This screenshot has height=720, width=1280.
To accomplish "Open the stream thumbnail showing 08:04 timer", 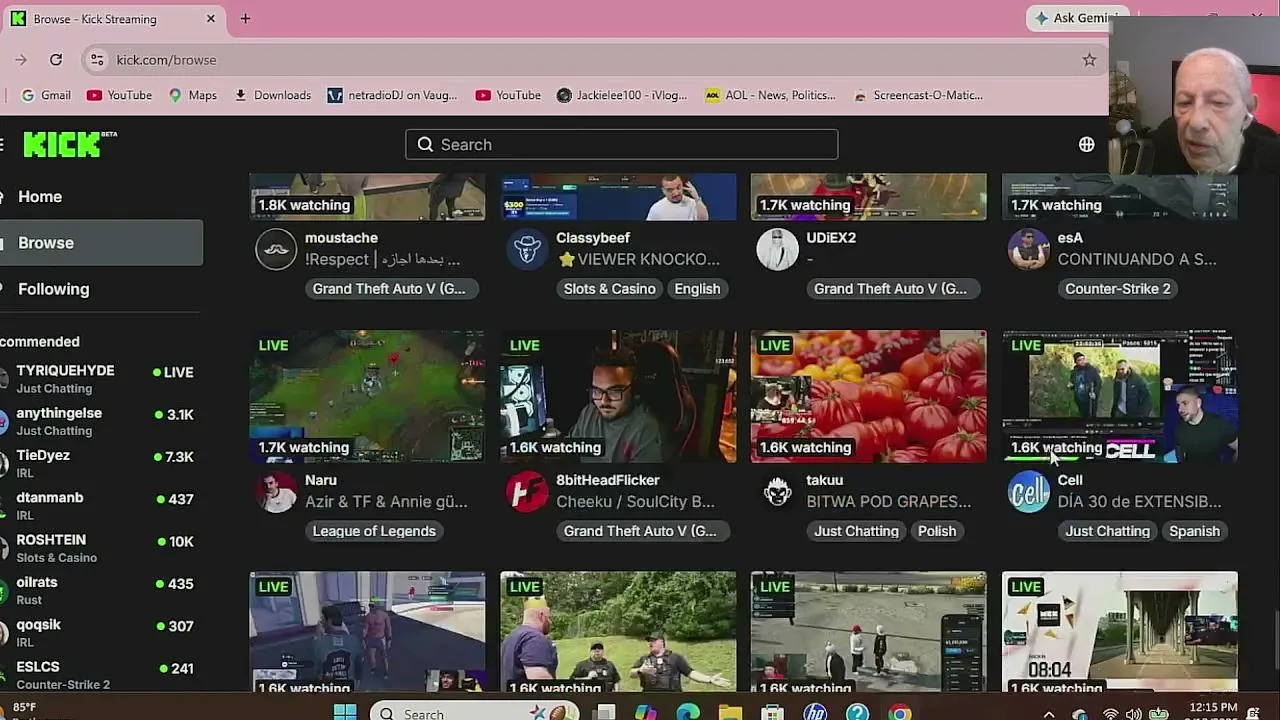I will point(1120,631).
